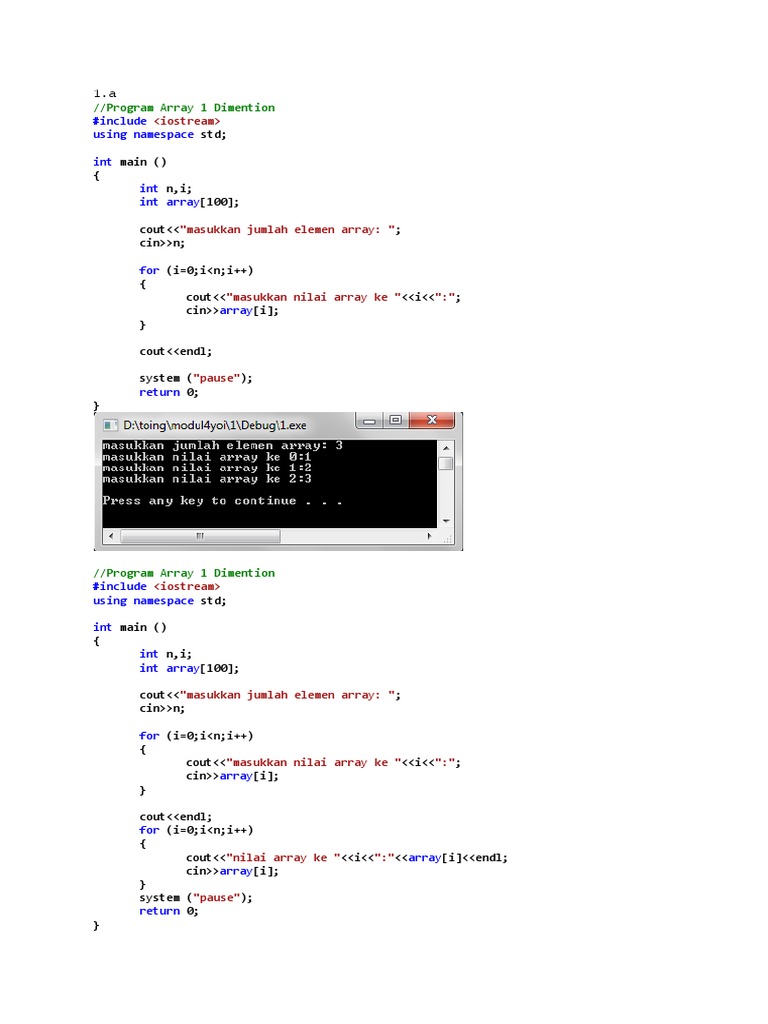Screen dimensions: 768x1024
Task: Click the first 'cin>>n;' line
Action: [162, 243]
